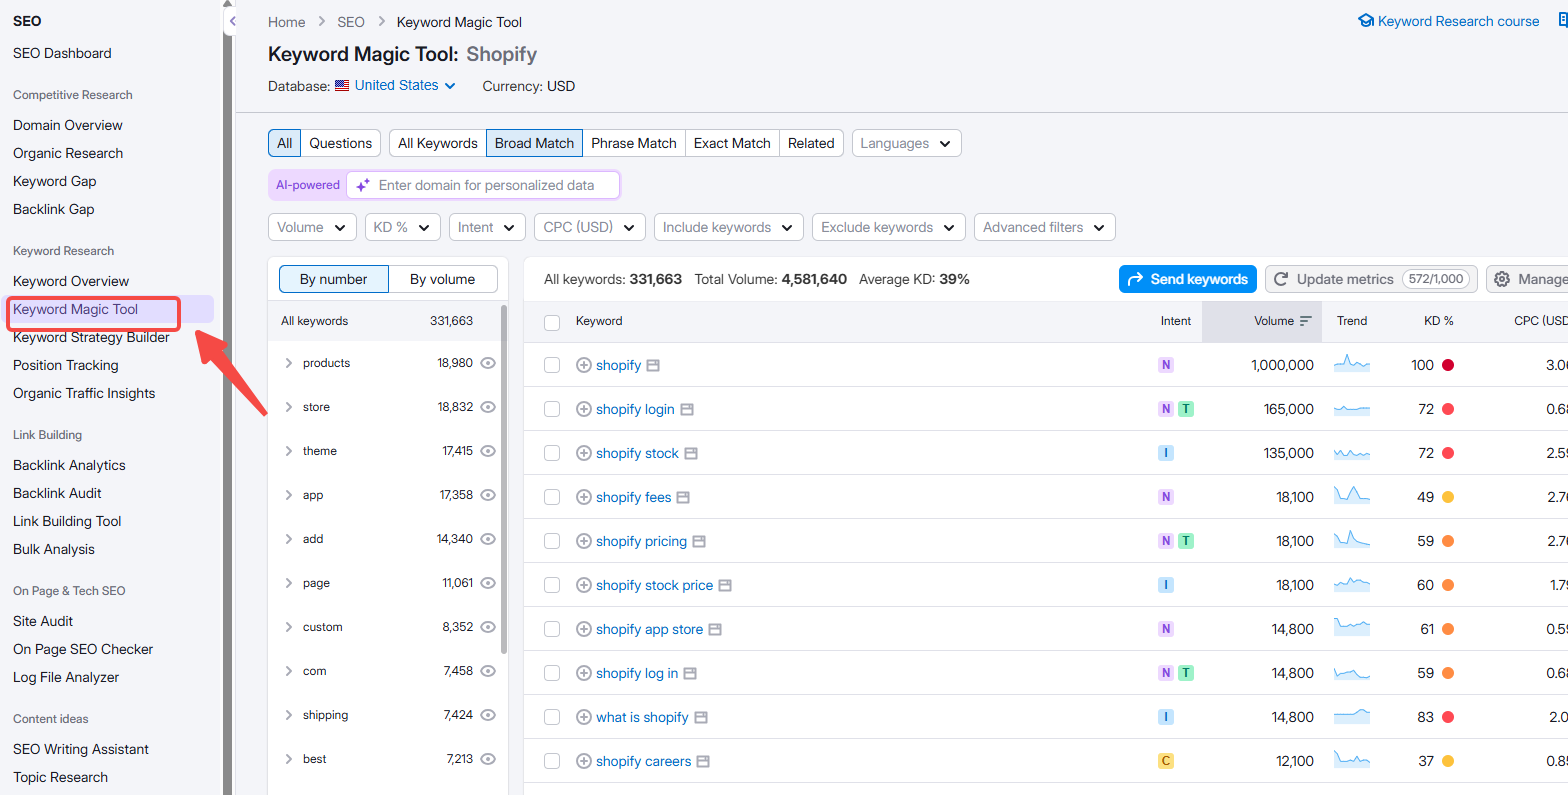Click the add icon beside 'shopify app store'

tap(584, 629)
